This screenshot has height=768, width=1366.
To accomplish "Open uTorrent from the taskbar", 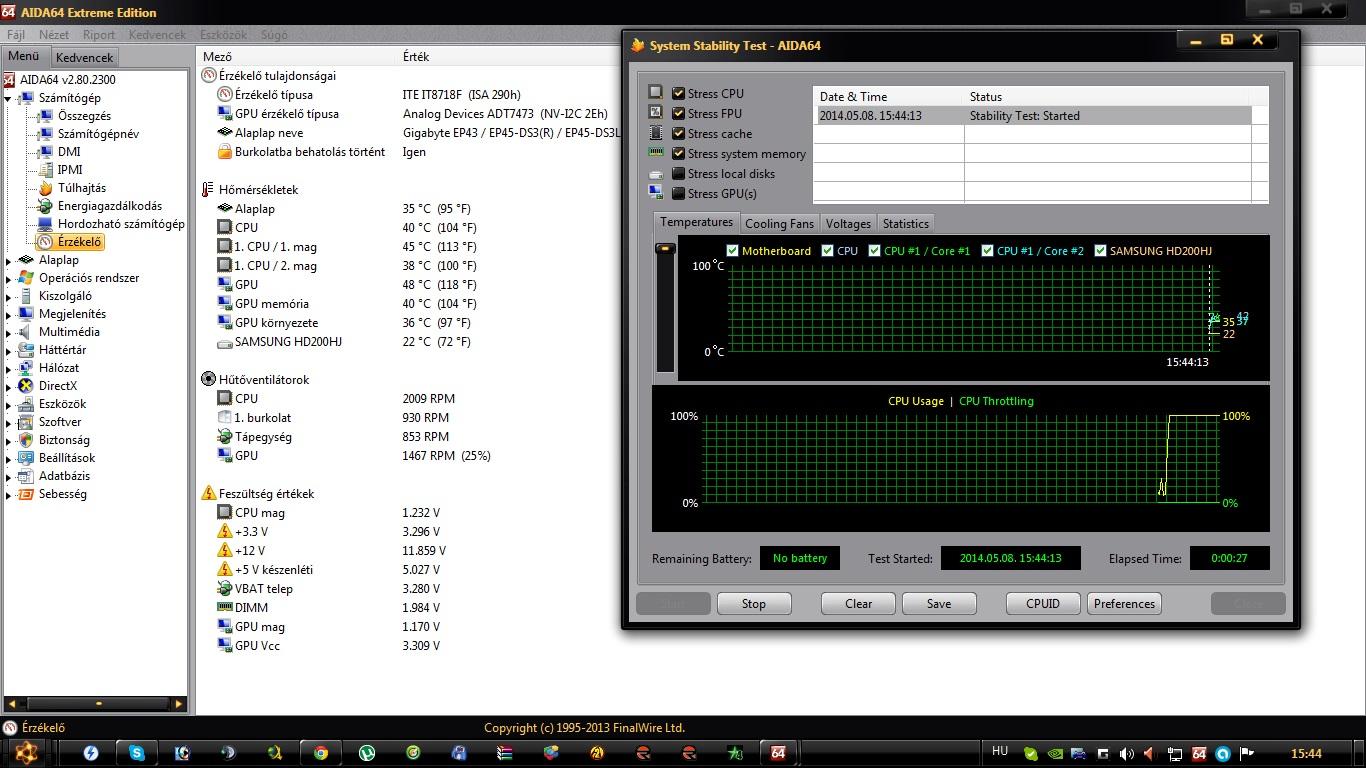I will (x=367, y=753).
